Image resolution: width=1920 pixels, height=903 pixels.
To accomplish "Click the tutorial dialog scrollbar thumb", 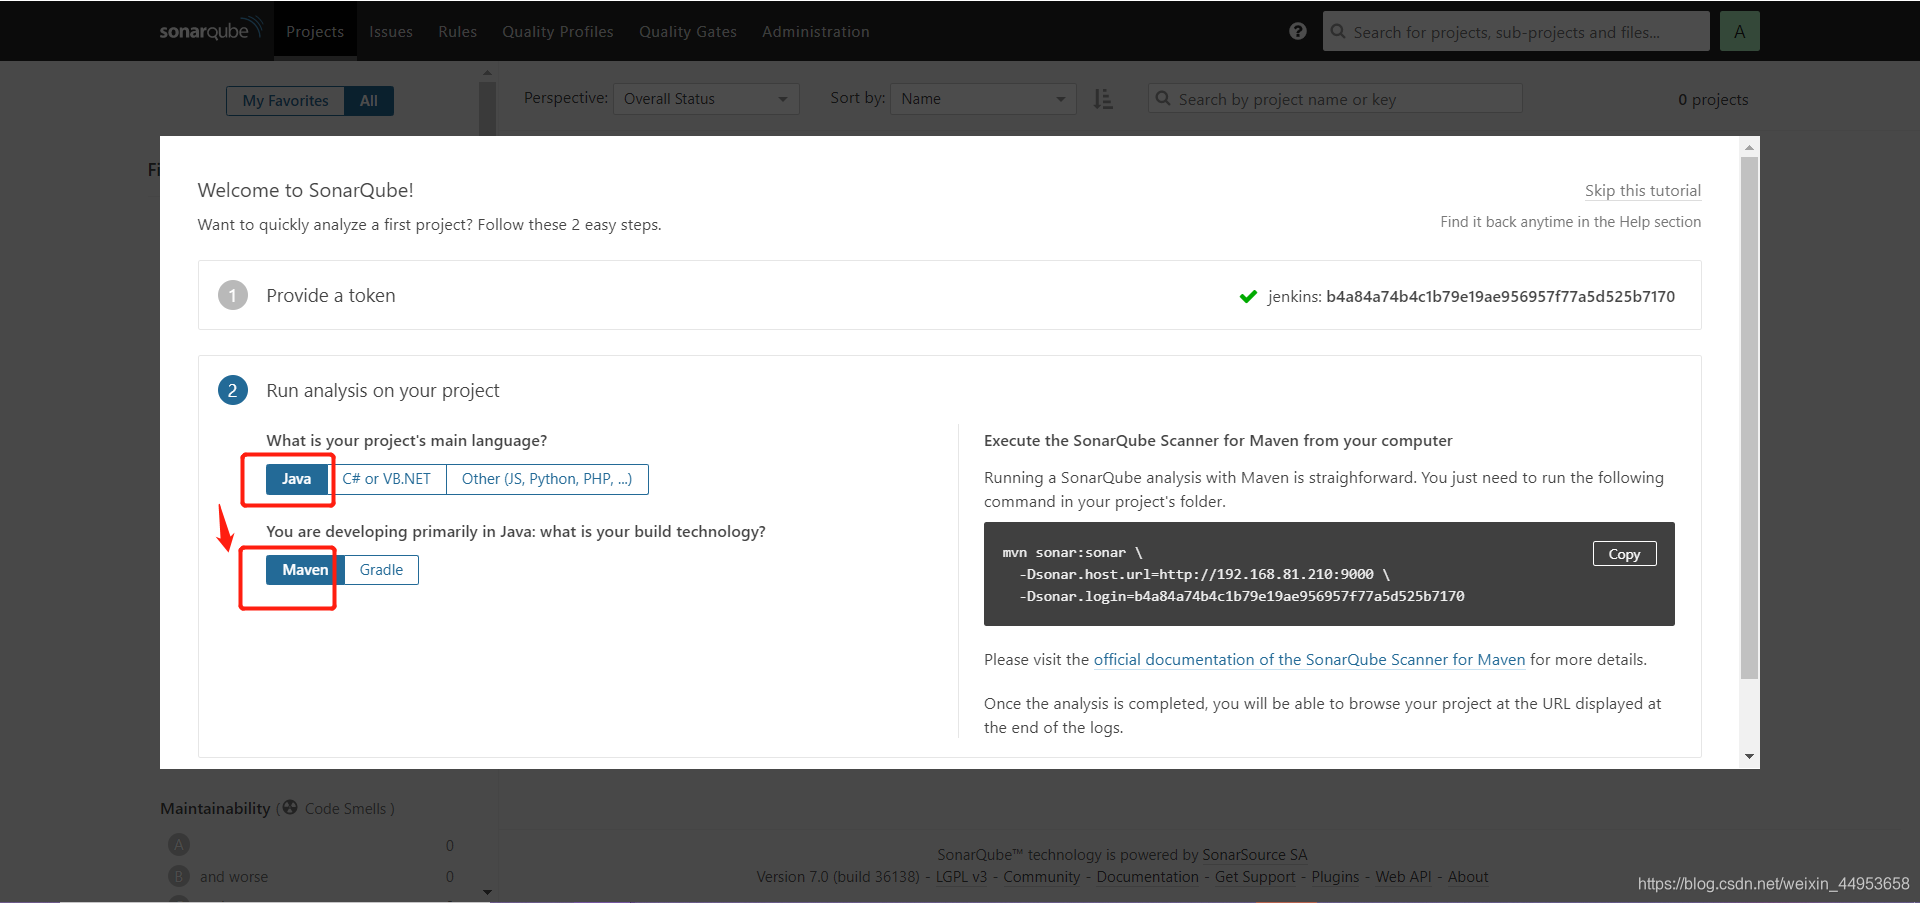I will pyautogui.click(x=1749, y=419).
